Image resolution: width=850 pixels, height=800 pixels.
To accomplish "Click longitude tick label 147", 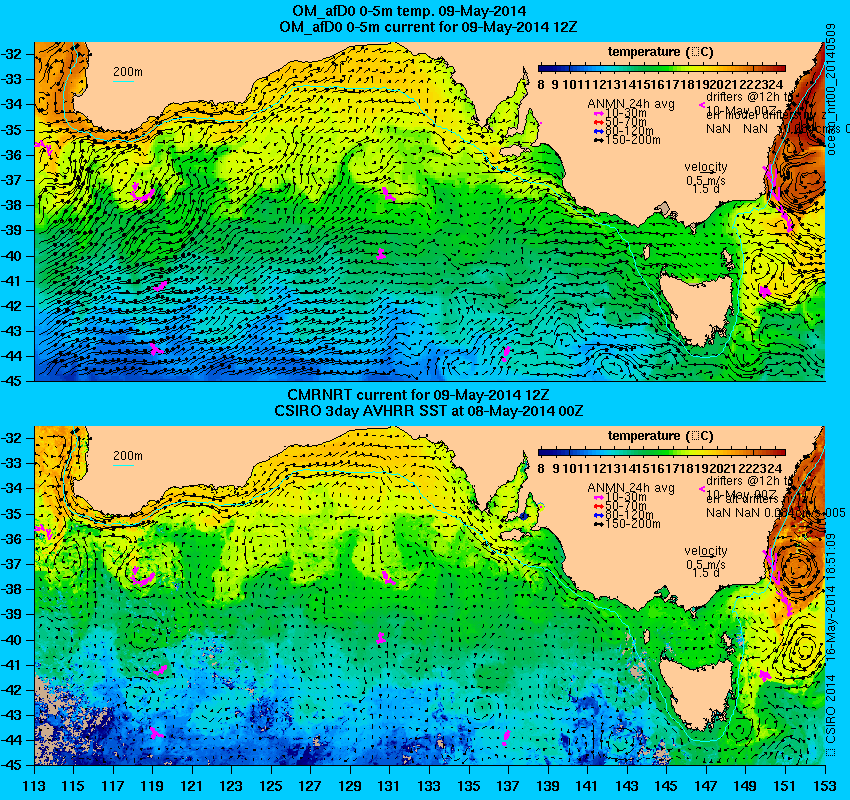I will (705, 786).
